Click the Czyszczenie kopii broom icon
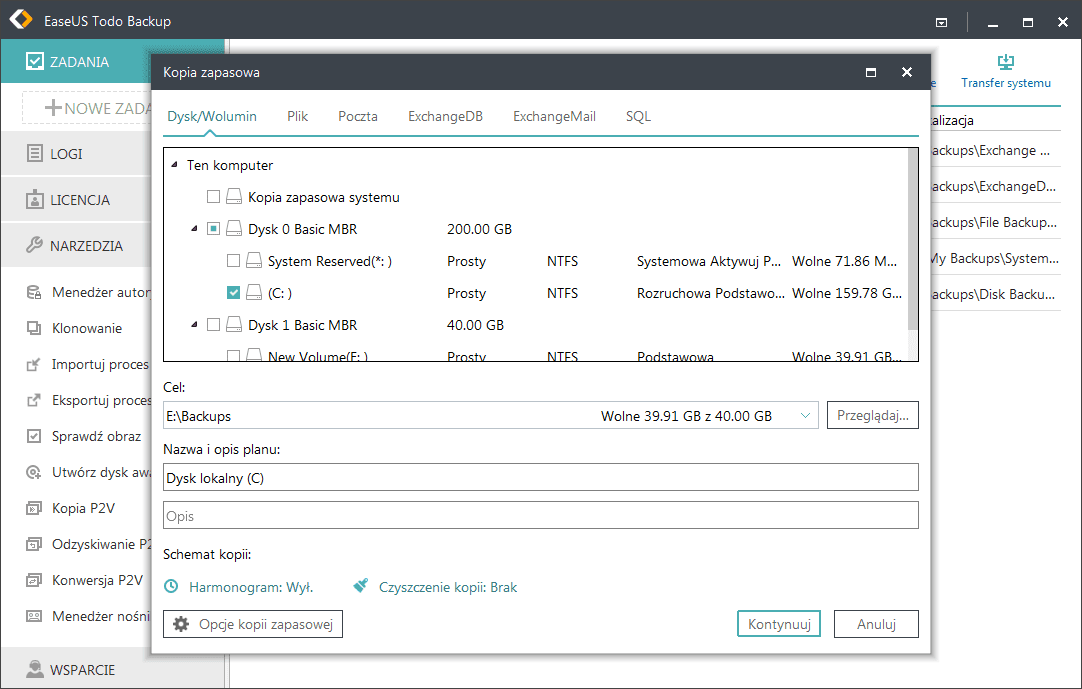Image resolution: width=1082 pixels, height=689 pixels. 361,587
